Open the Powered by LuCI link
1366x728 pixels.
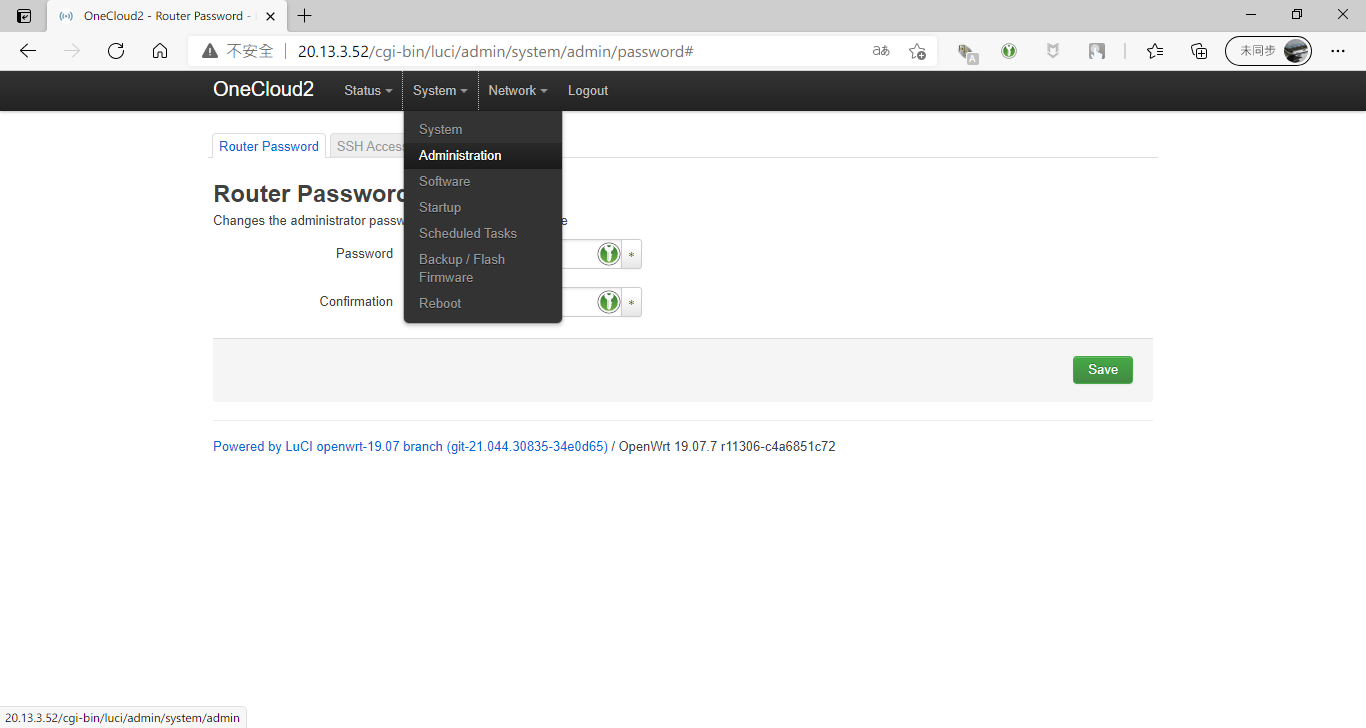[410, 447]
